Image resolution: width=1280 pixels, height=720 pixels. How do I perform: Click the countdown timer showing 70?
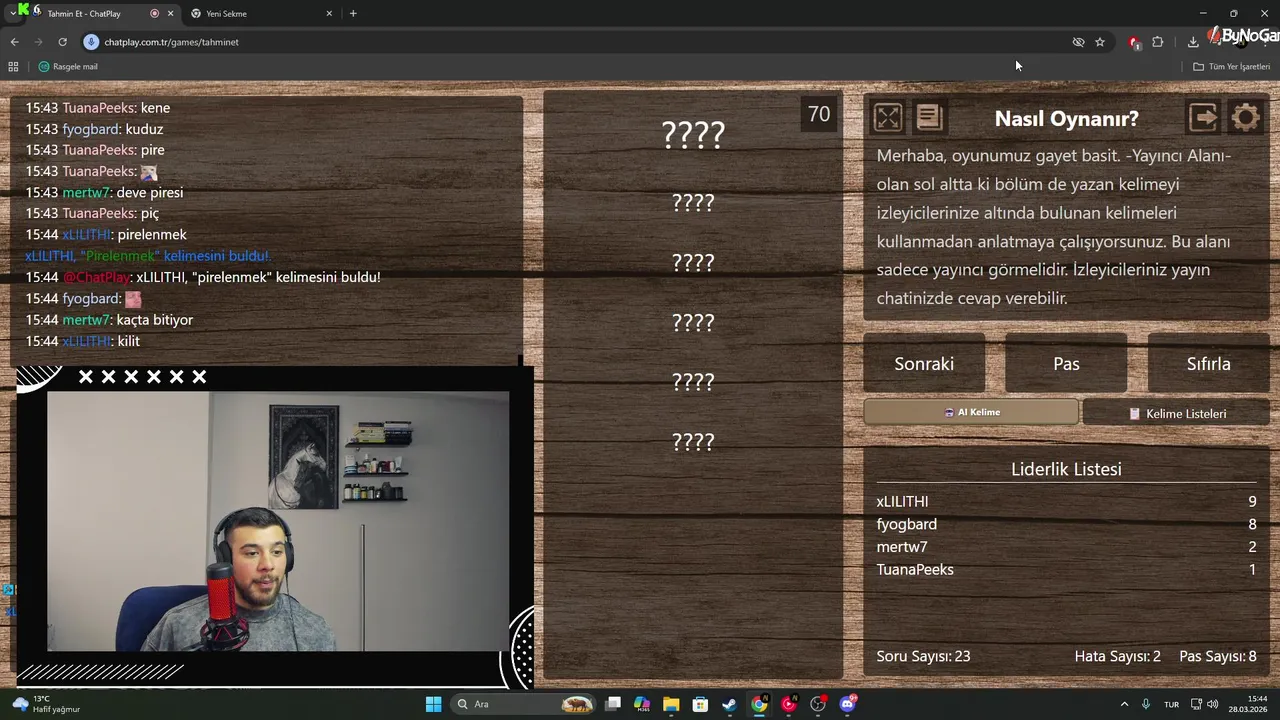(x=819, y=114)
